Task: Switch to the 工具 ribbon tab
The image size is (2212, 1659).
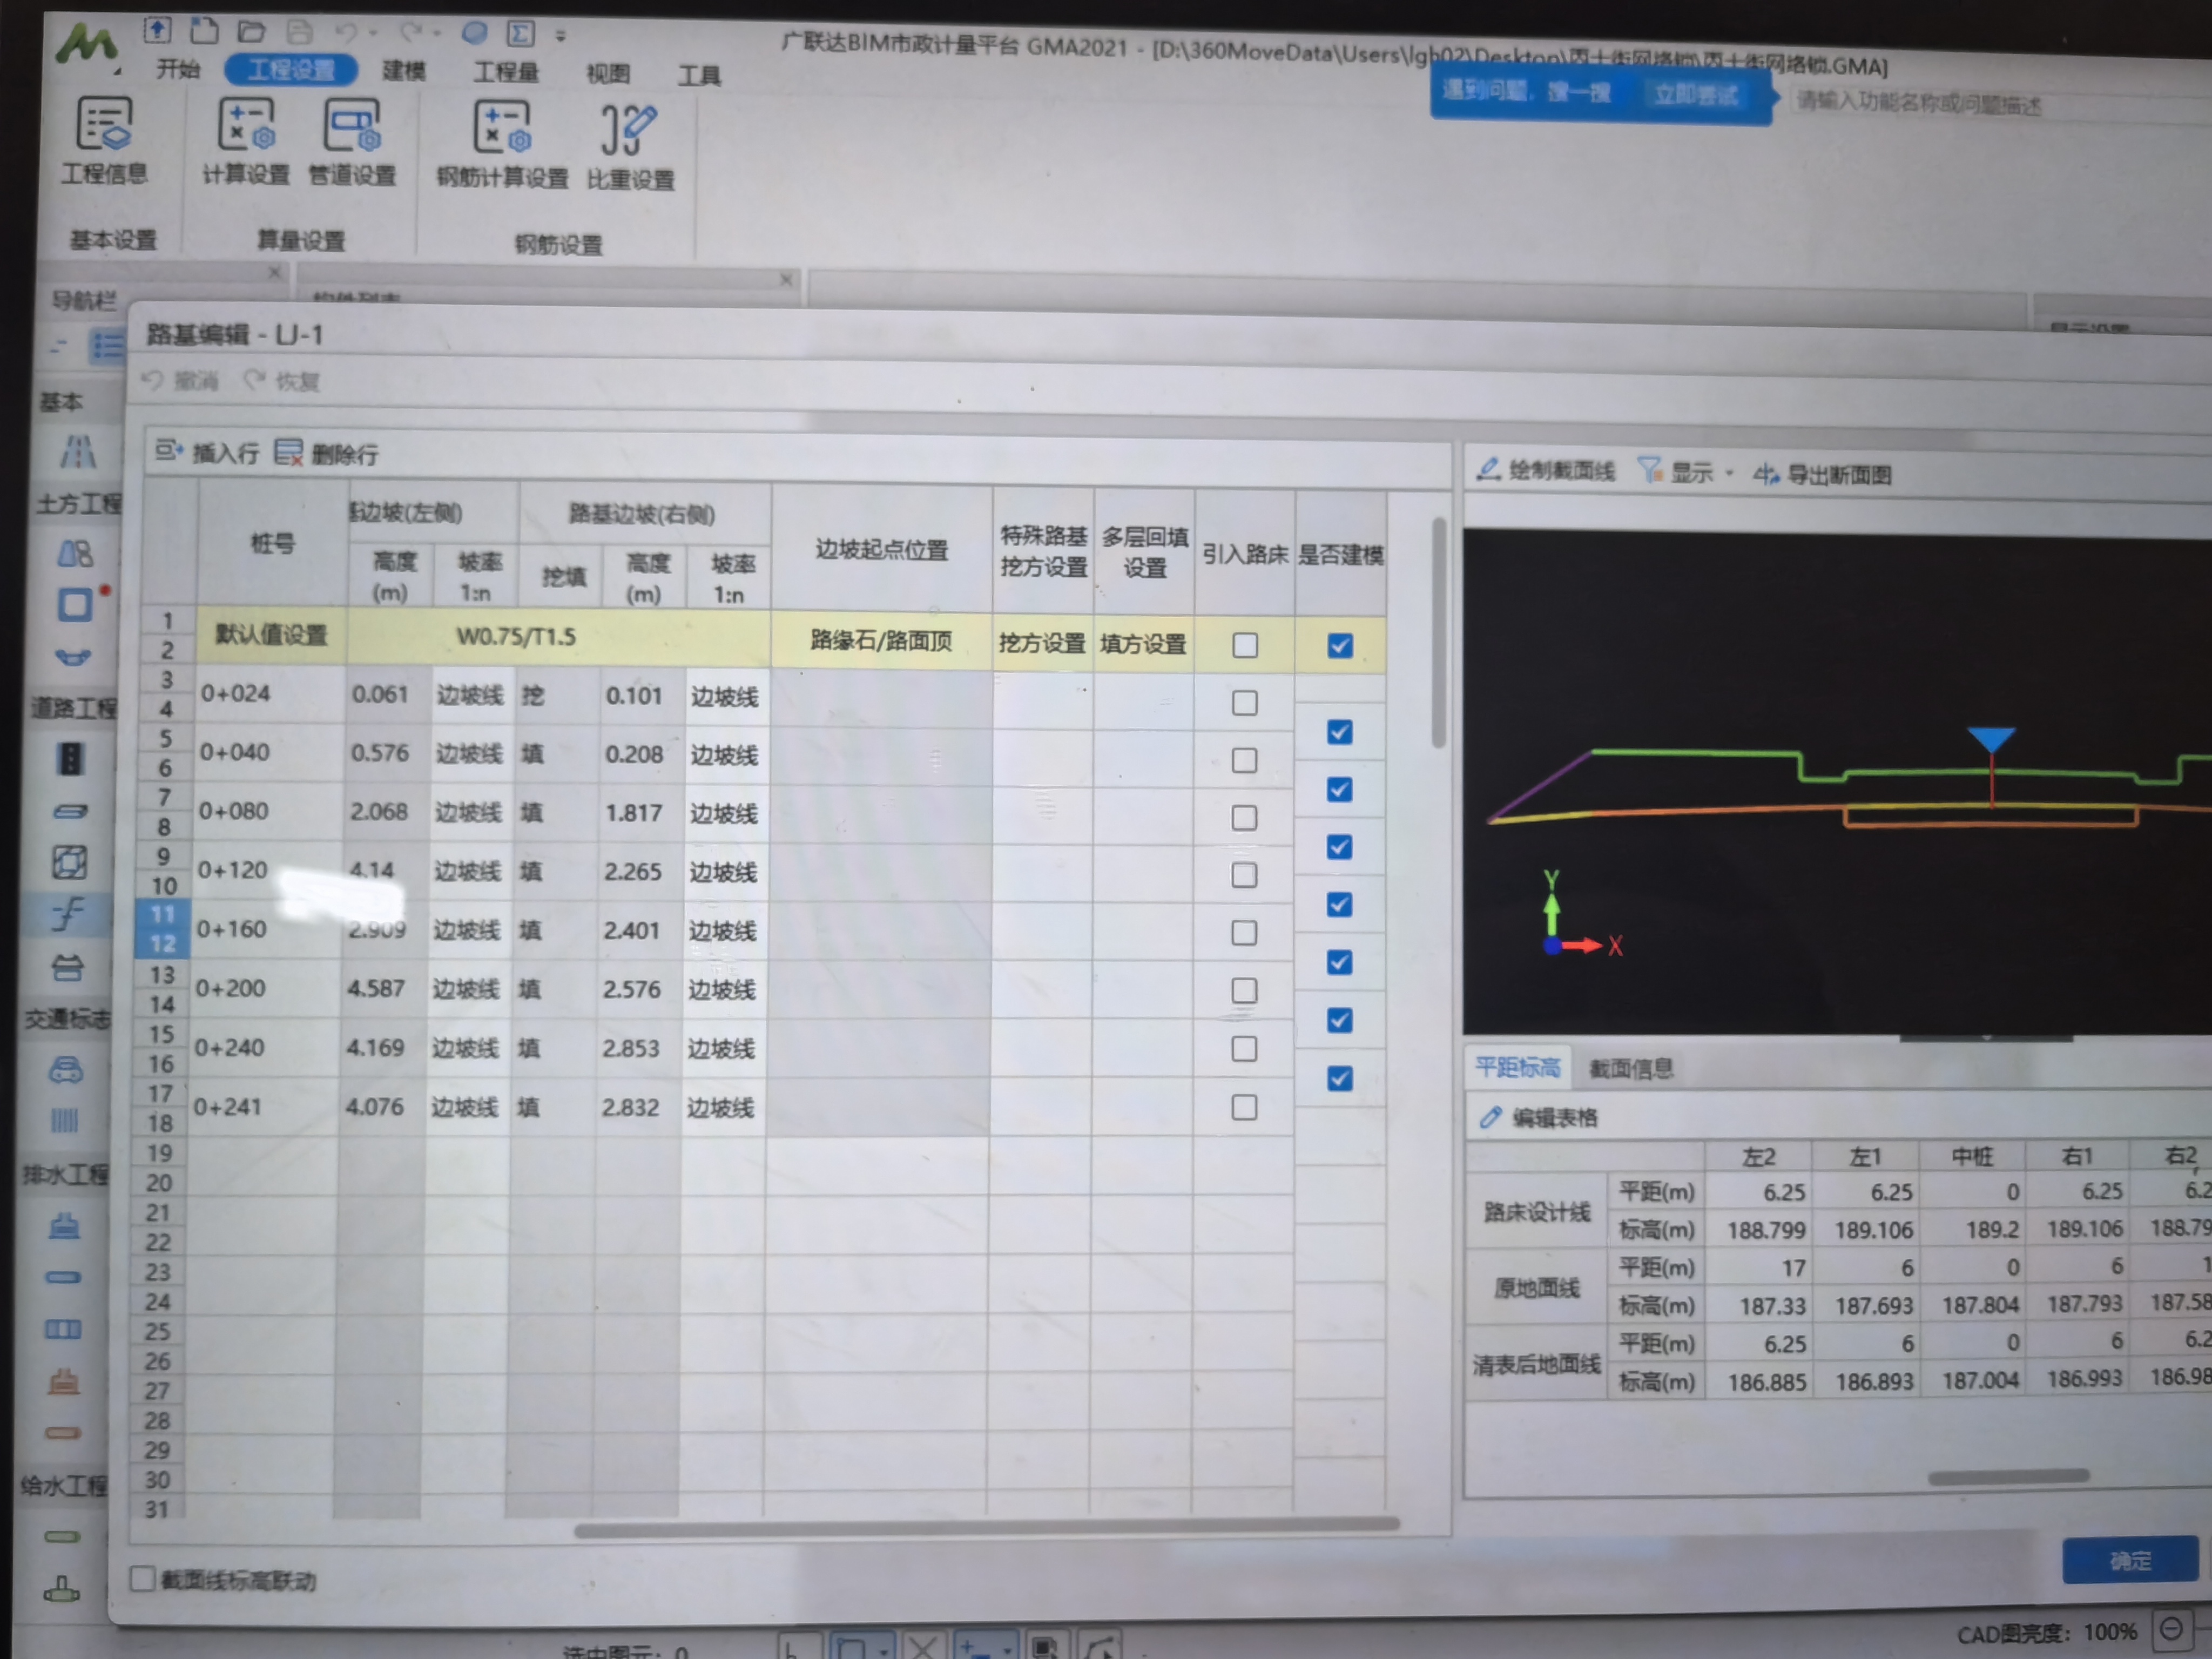Action: 699,75
